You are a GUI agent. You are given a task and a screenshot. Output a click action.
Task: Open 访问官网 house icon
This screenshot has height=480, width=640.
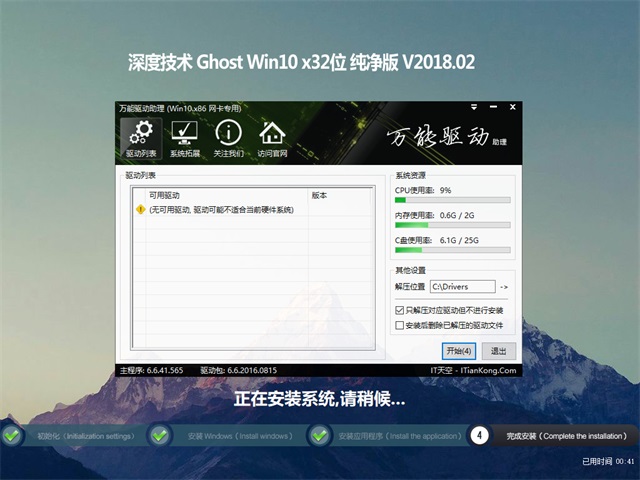(272, 134)
